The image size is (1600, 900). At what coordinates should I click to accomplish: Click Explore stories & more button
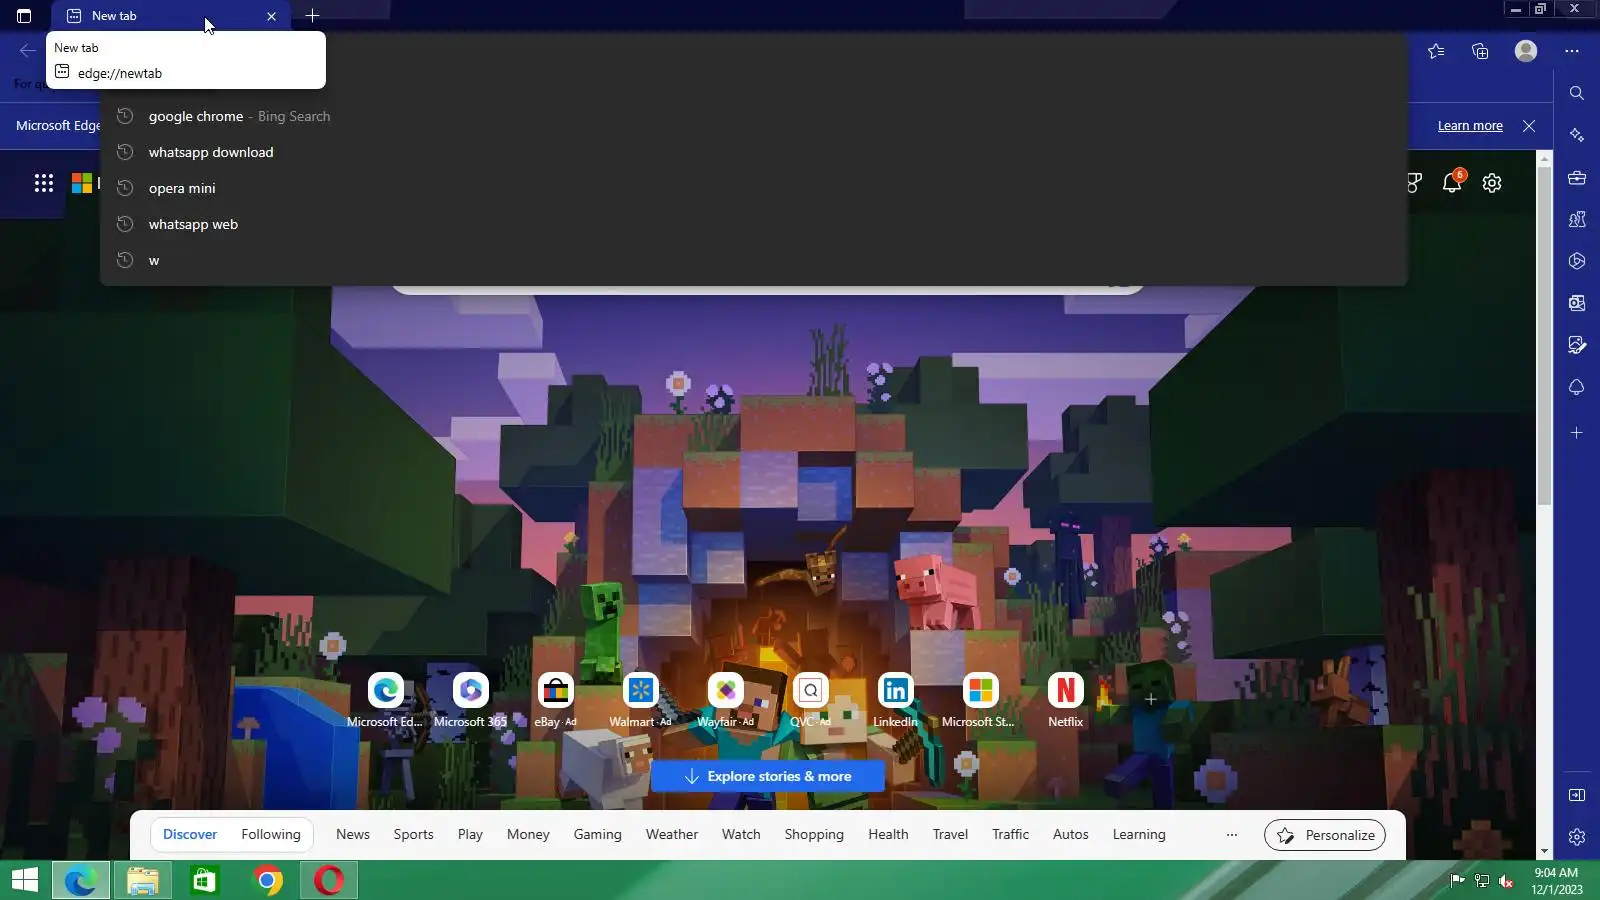pyautogui.click(x=768, y=776)
